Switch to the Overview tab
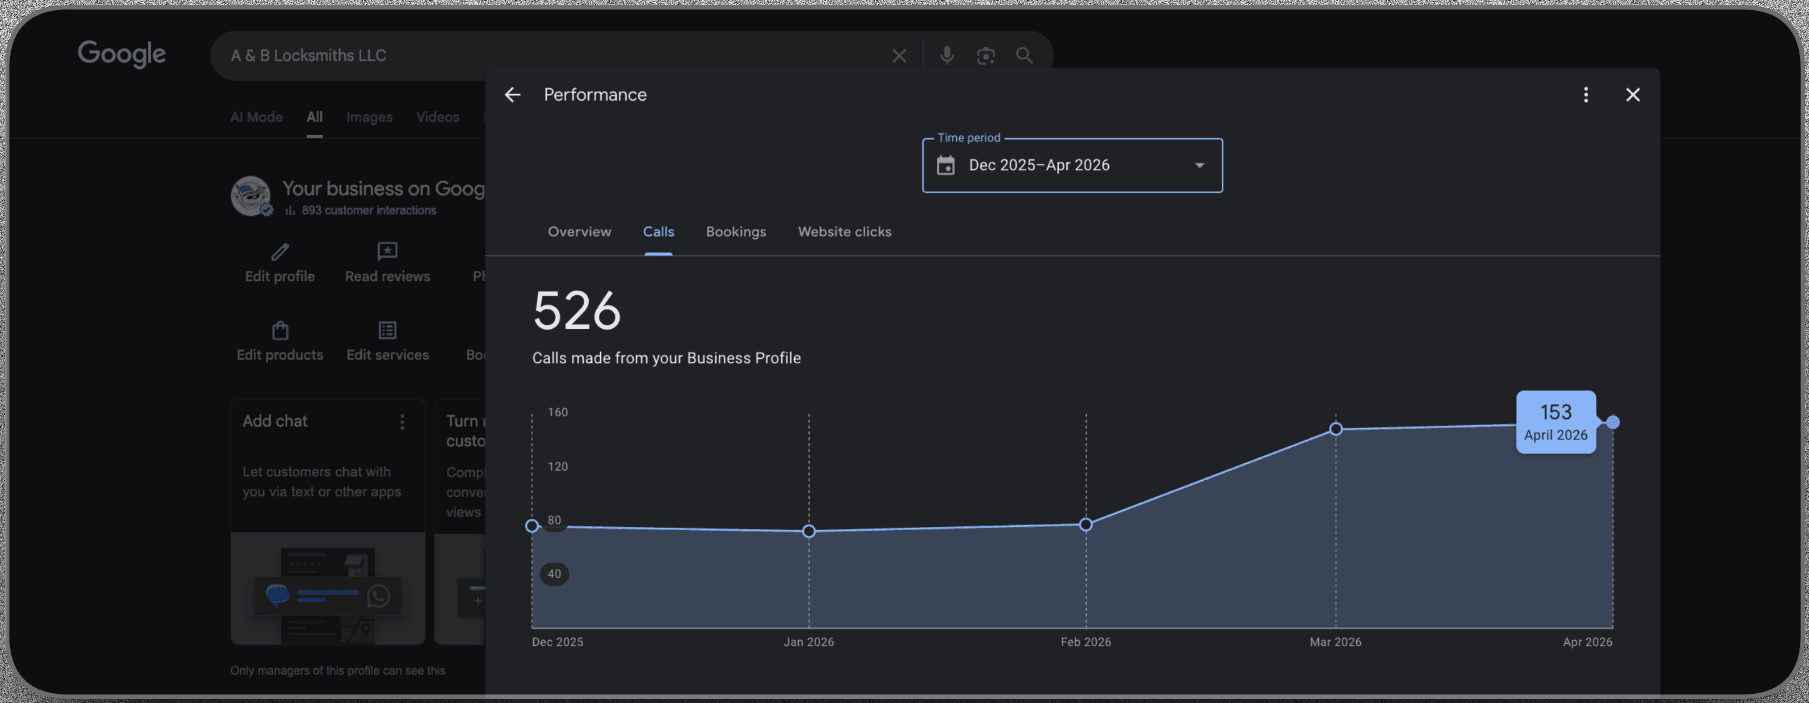1809x703 pixels. (579, 232)
